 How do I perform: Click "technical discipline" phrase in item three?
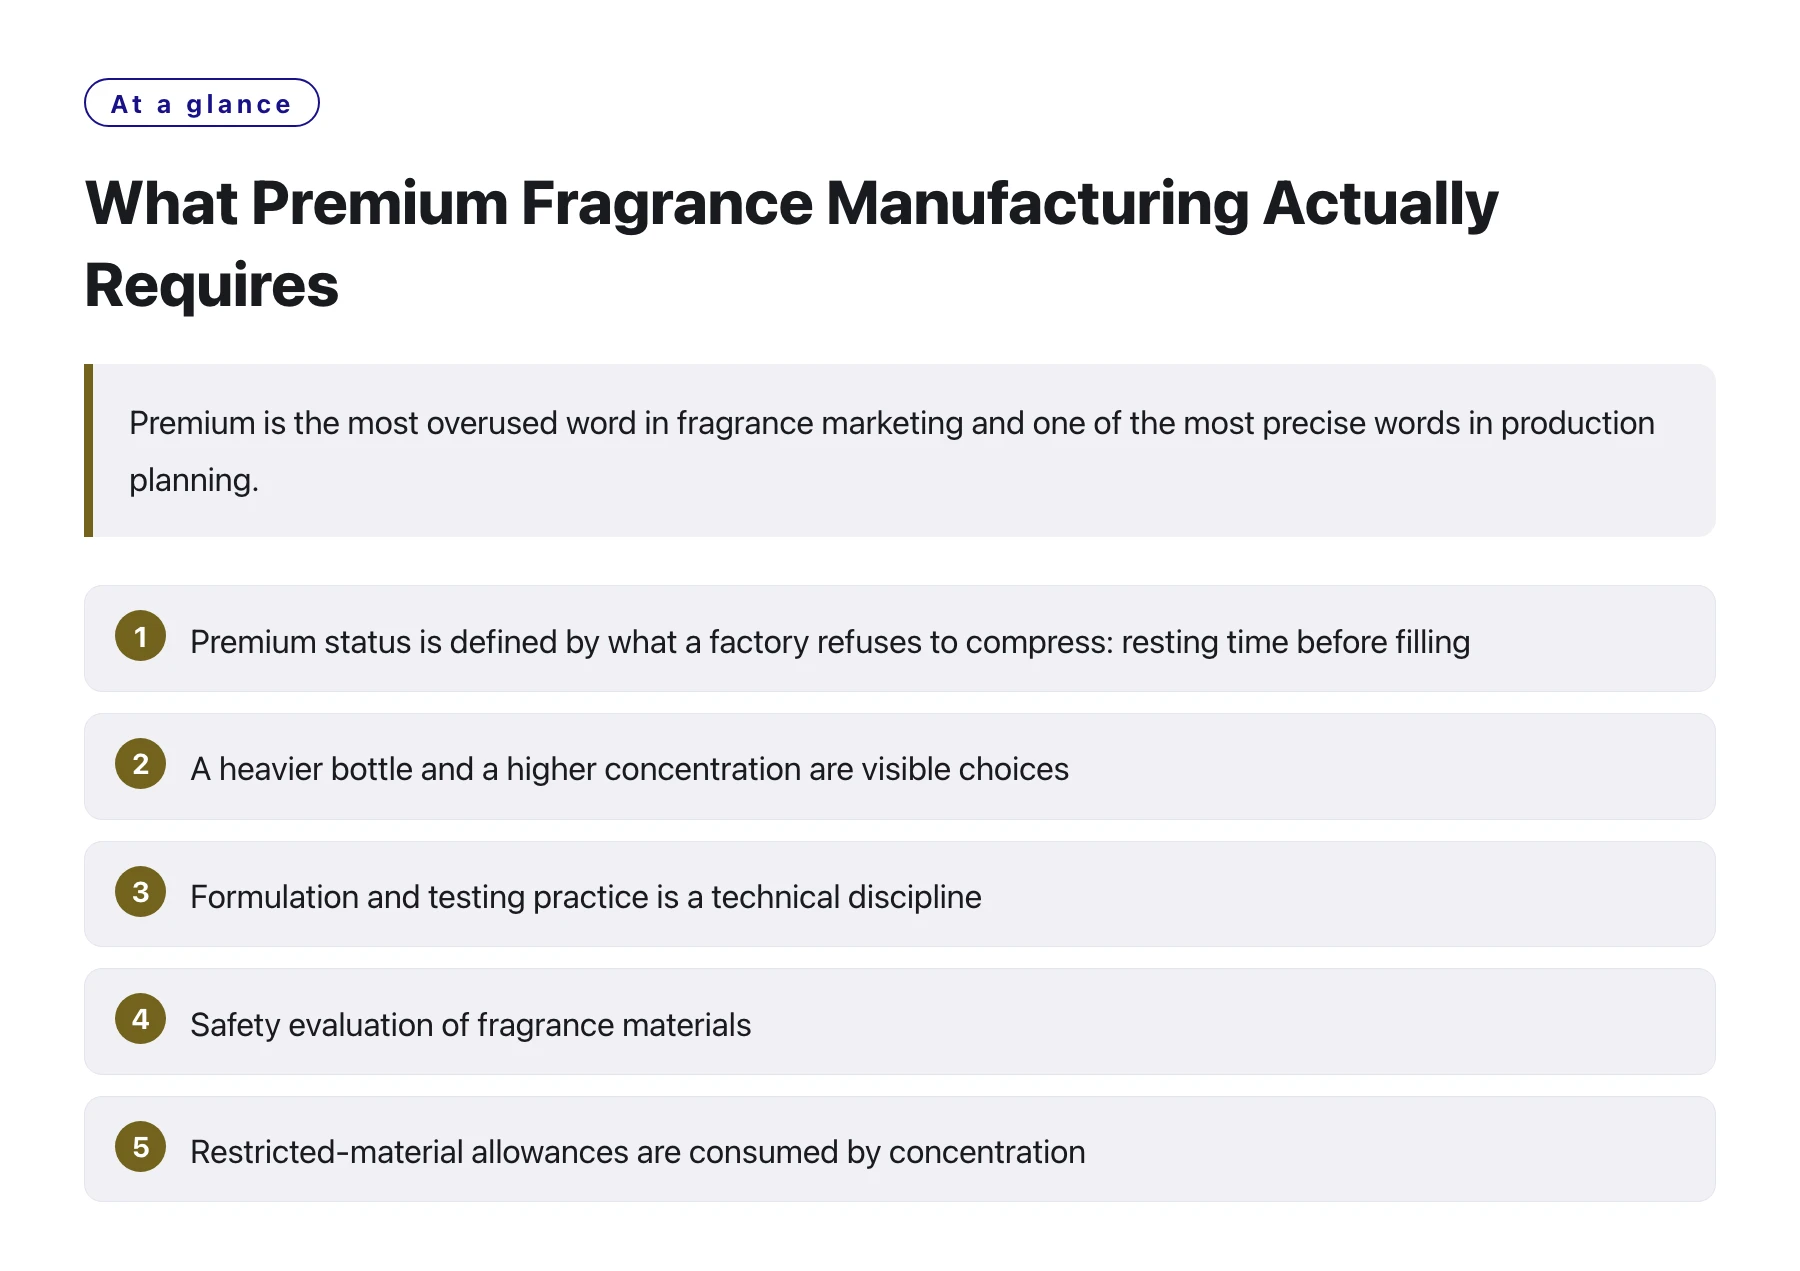[847, 897]
